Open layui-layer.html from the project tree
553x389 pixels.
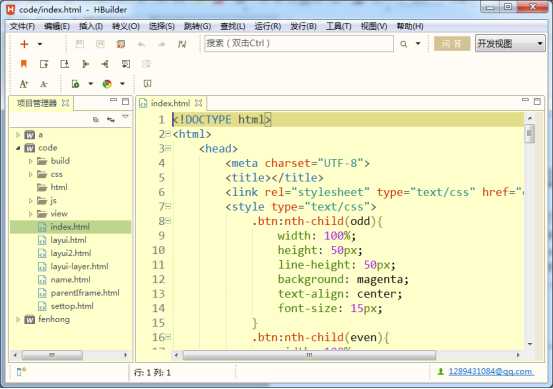pyautogui.click(x=73, y=267)
